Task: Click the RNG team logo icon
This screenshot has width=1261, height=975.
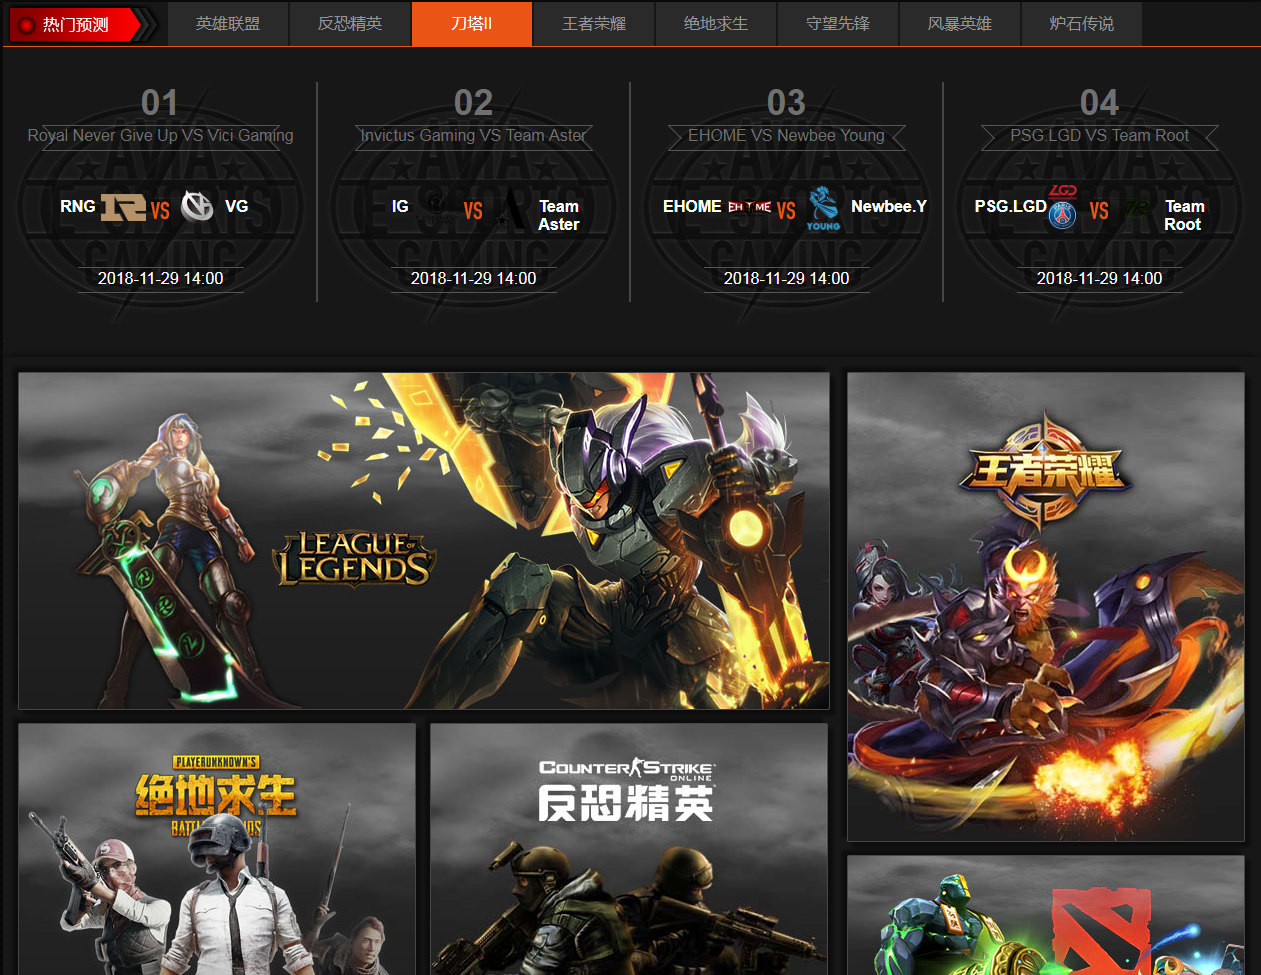Action: click(x=123, y=207)
